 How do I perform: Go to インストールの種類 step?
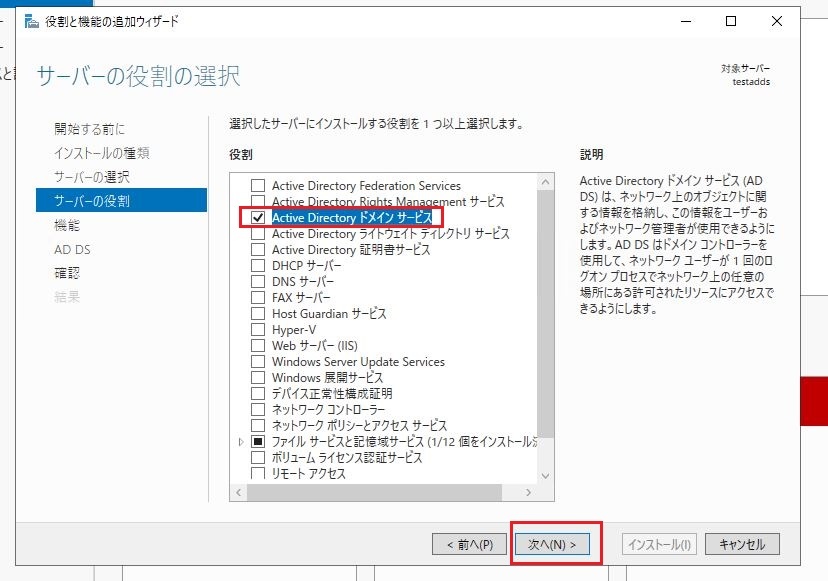pyautogui.click(x=101, y=153)
